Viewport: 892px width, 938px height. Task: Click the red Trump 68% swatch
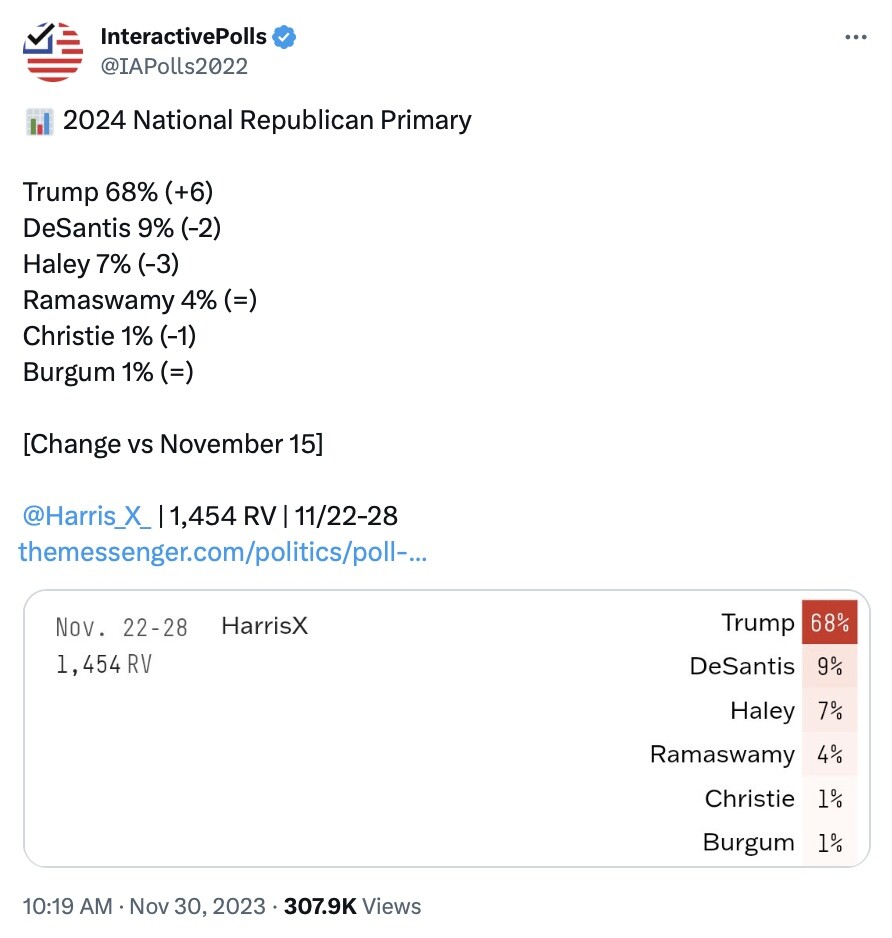tap(829, 622)
